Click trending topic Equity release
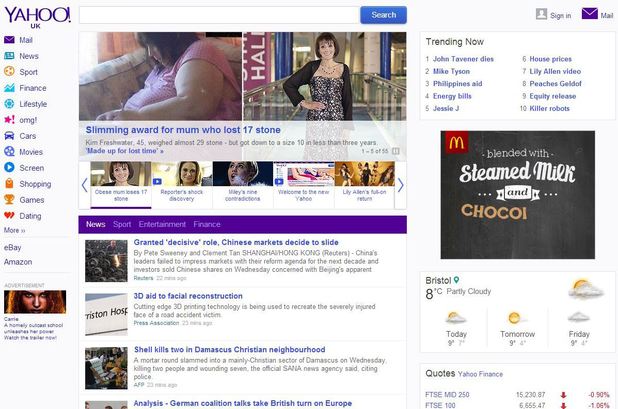Image resolution: width=618 pixels, height=409 pixels. coord(553,96)
